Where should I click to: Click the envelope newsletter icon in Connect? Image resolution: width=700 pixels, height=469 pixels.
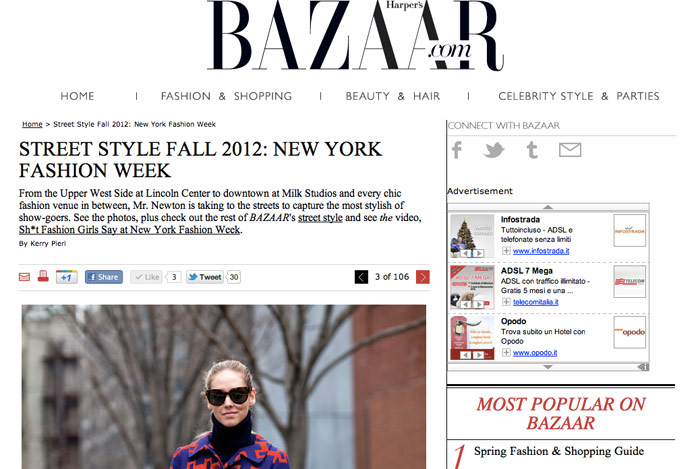[570, 150]
